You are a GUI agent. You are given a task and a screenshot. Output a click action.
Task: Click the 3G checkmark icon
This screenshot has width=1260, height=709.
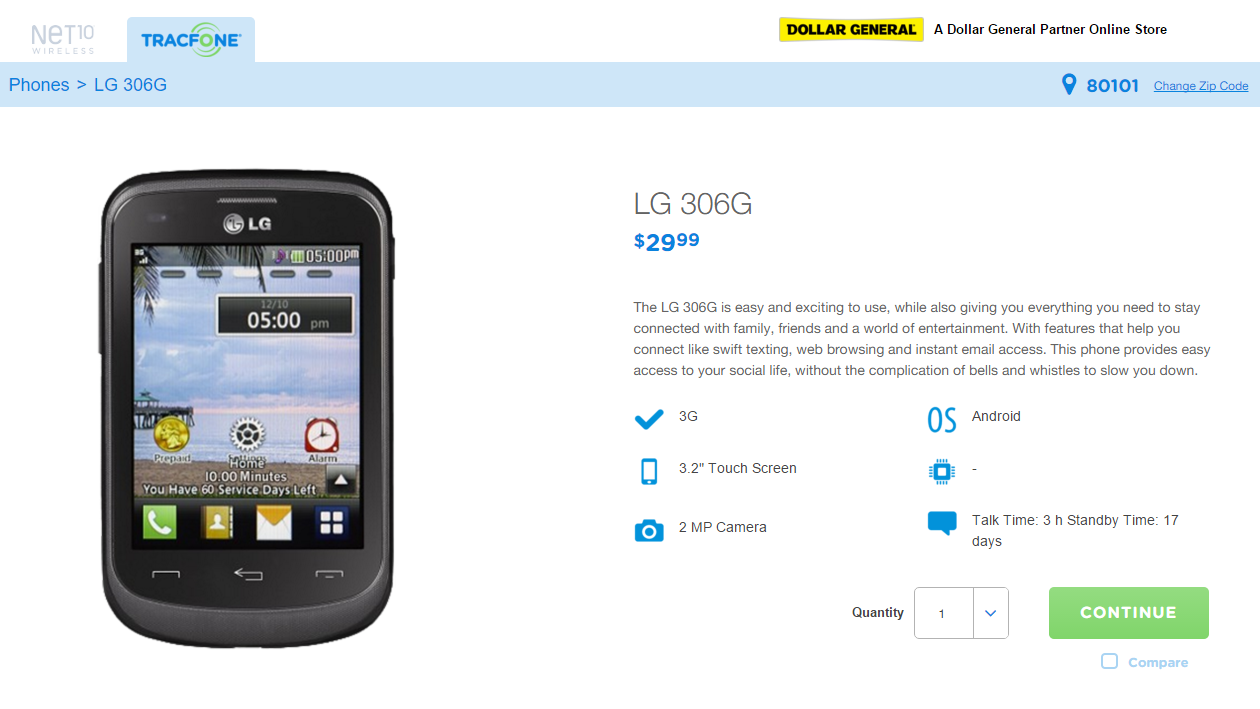[x=649, y=419]
